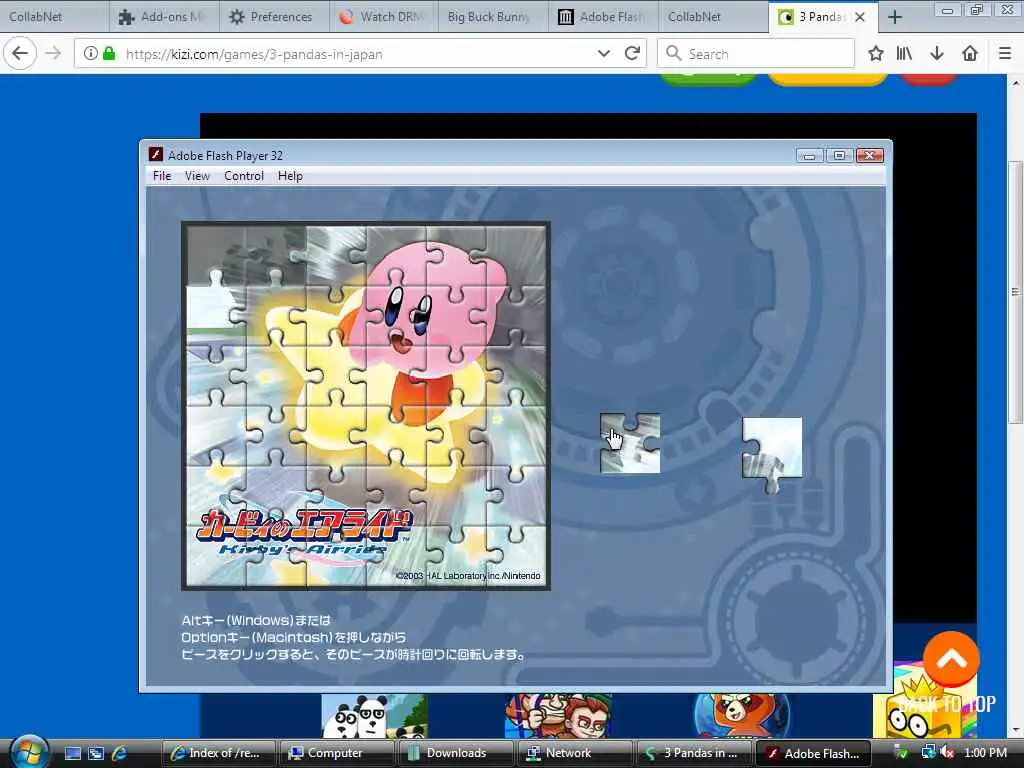Click the green padlock security icon
Image resolution: width=1024 pixels, height=768 pixels.
pyautogui.click(x=110, y=54)
